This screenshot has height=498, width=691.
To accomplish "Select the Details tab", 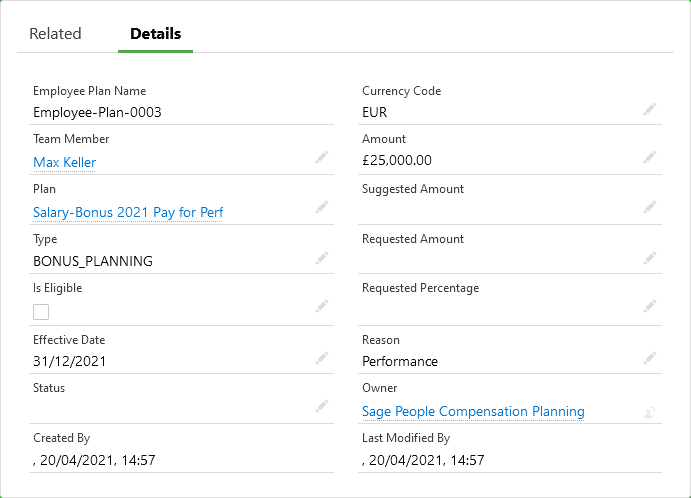I will tap(155, 34).
